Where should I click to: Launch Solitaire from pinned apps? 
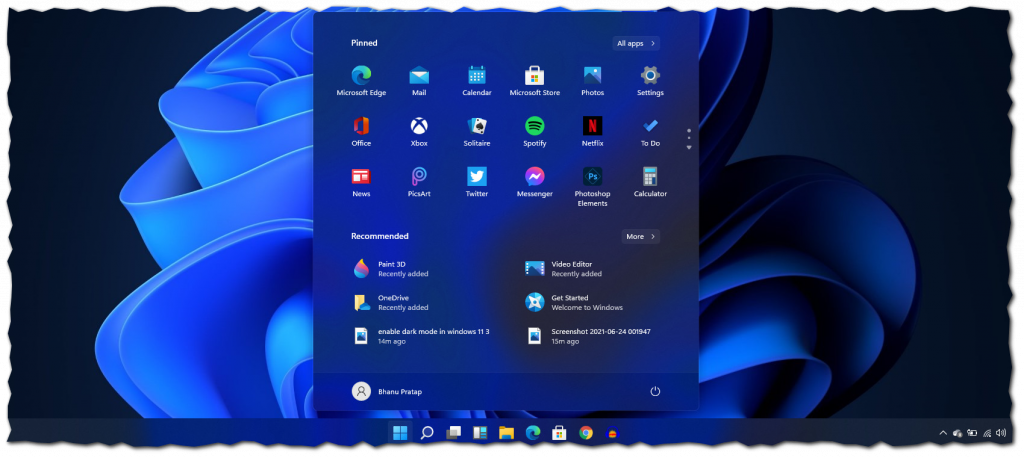(477, 131)
